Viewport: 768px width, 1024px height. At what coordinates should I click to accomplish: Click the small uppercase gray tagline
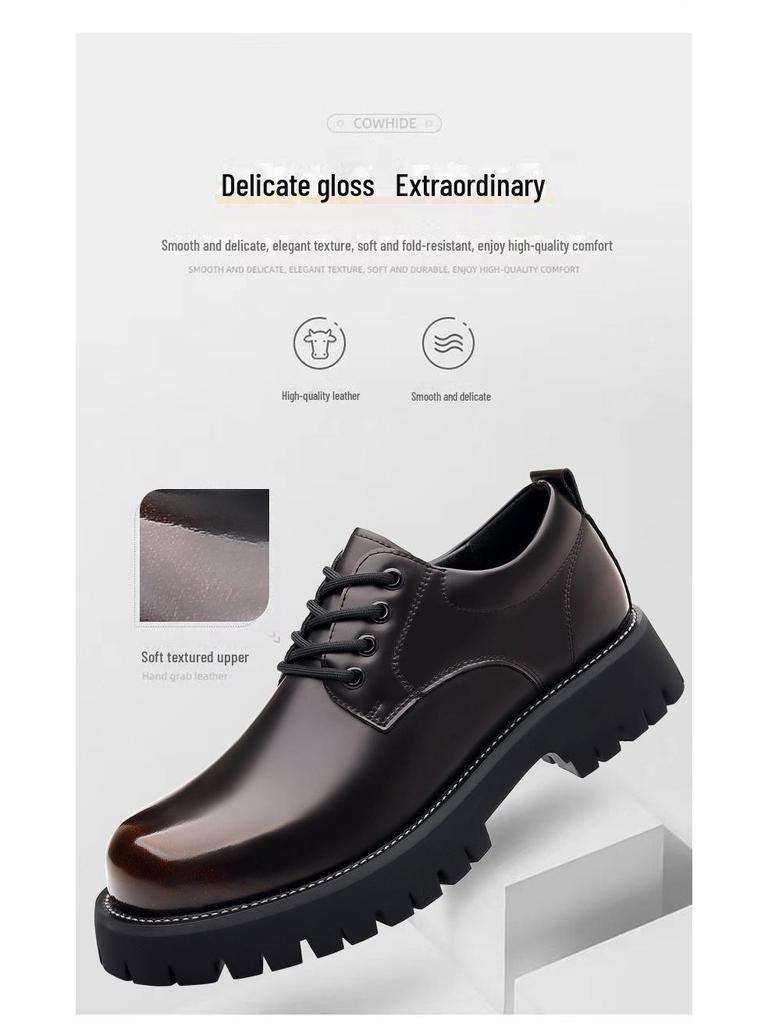click(384, 269)
